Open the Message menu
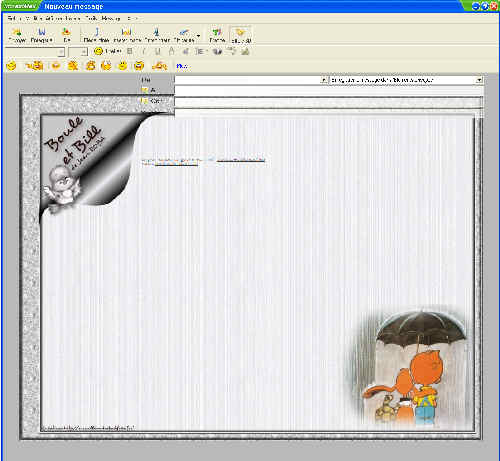 [111, 18]
